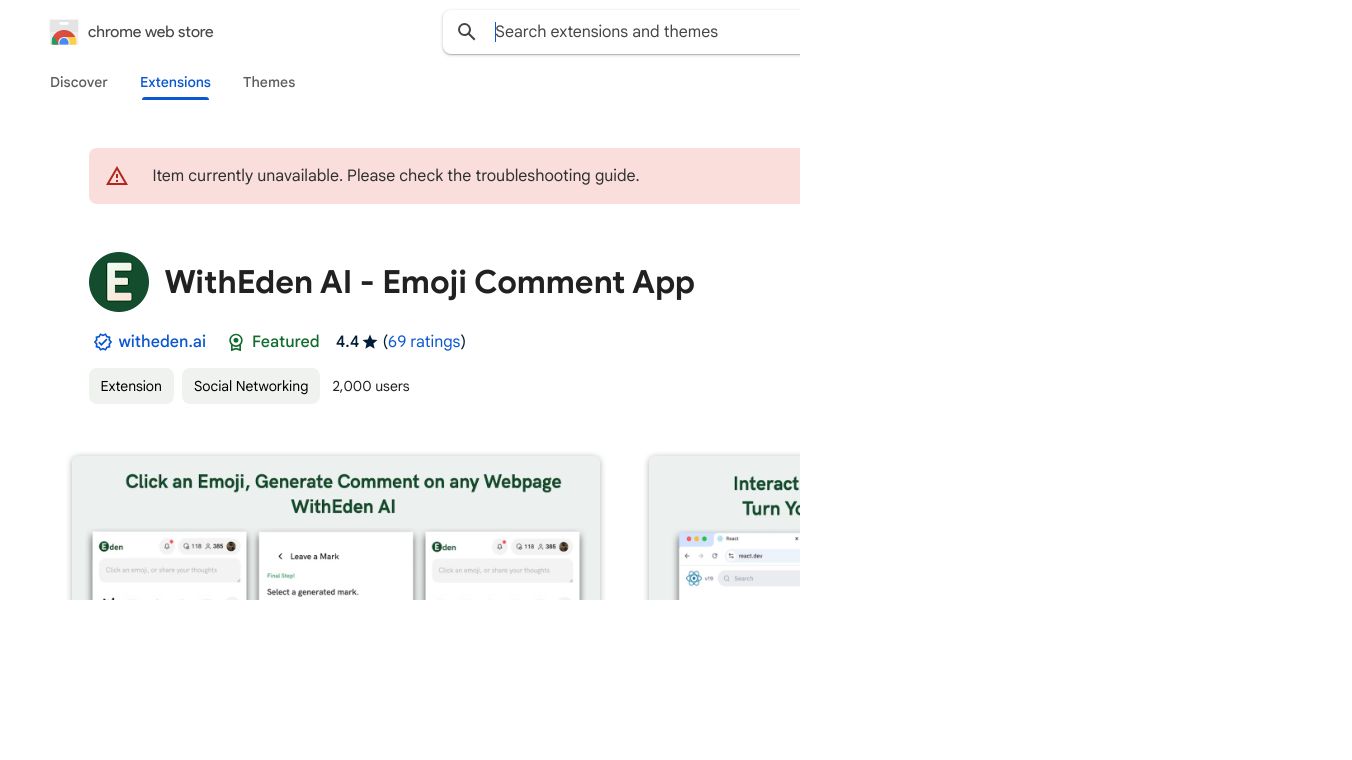Click the 'chrome web store' title text
Screen dimensions: 1352x760
[x=151, y=32]
